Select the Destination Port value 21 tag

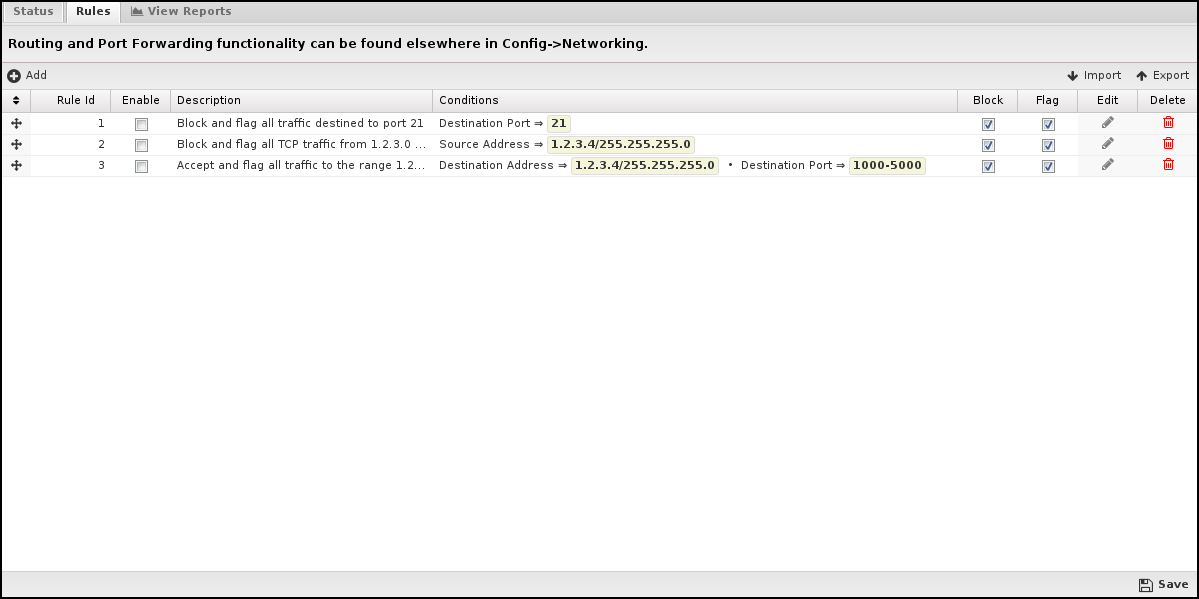(x=558, y=123)
